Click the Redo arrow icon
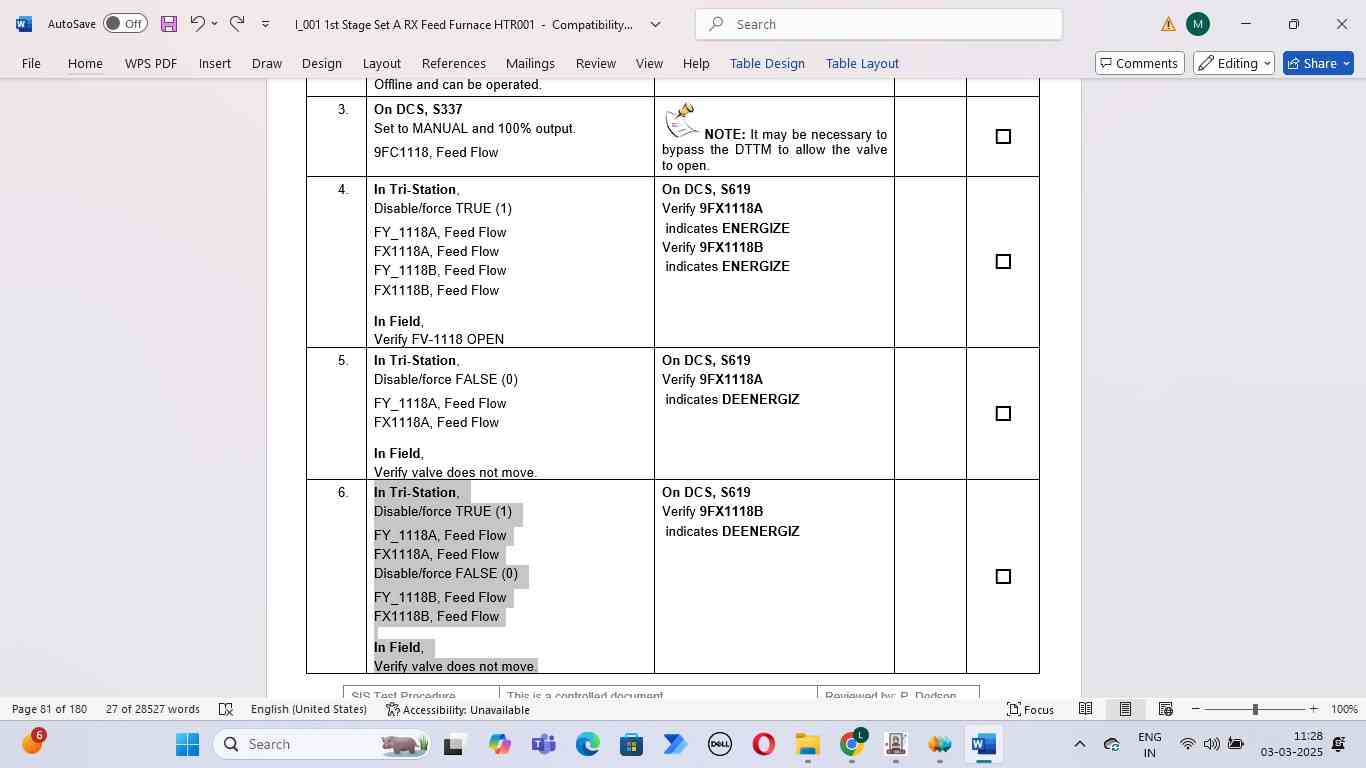The width and height of the screenshot is (1366, 768). (237, 23)
